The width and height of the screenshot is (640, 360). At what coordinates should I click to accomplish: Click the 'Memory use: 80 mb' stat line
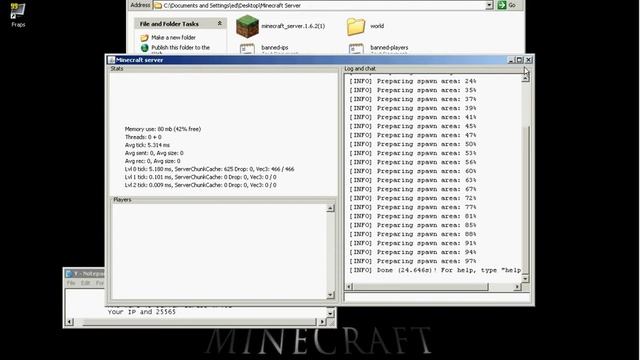point(163,129)
